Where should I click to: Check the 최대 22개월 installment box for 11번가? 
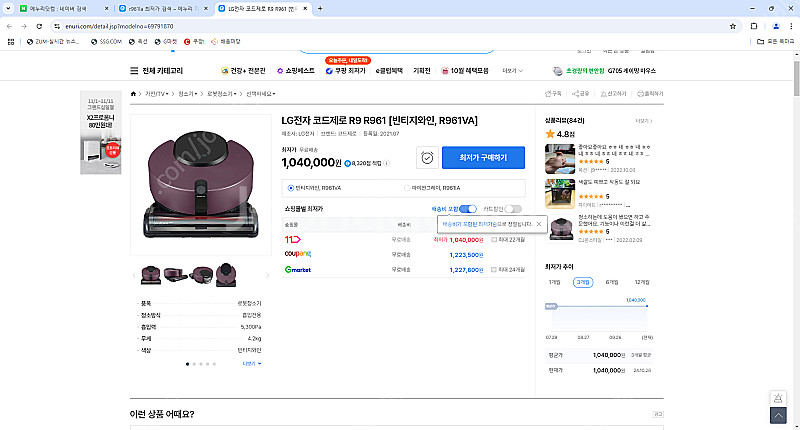[x=494, y=240]
